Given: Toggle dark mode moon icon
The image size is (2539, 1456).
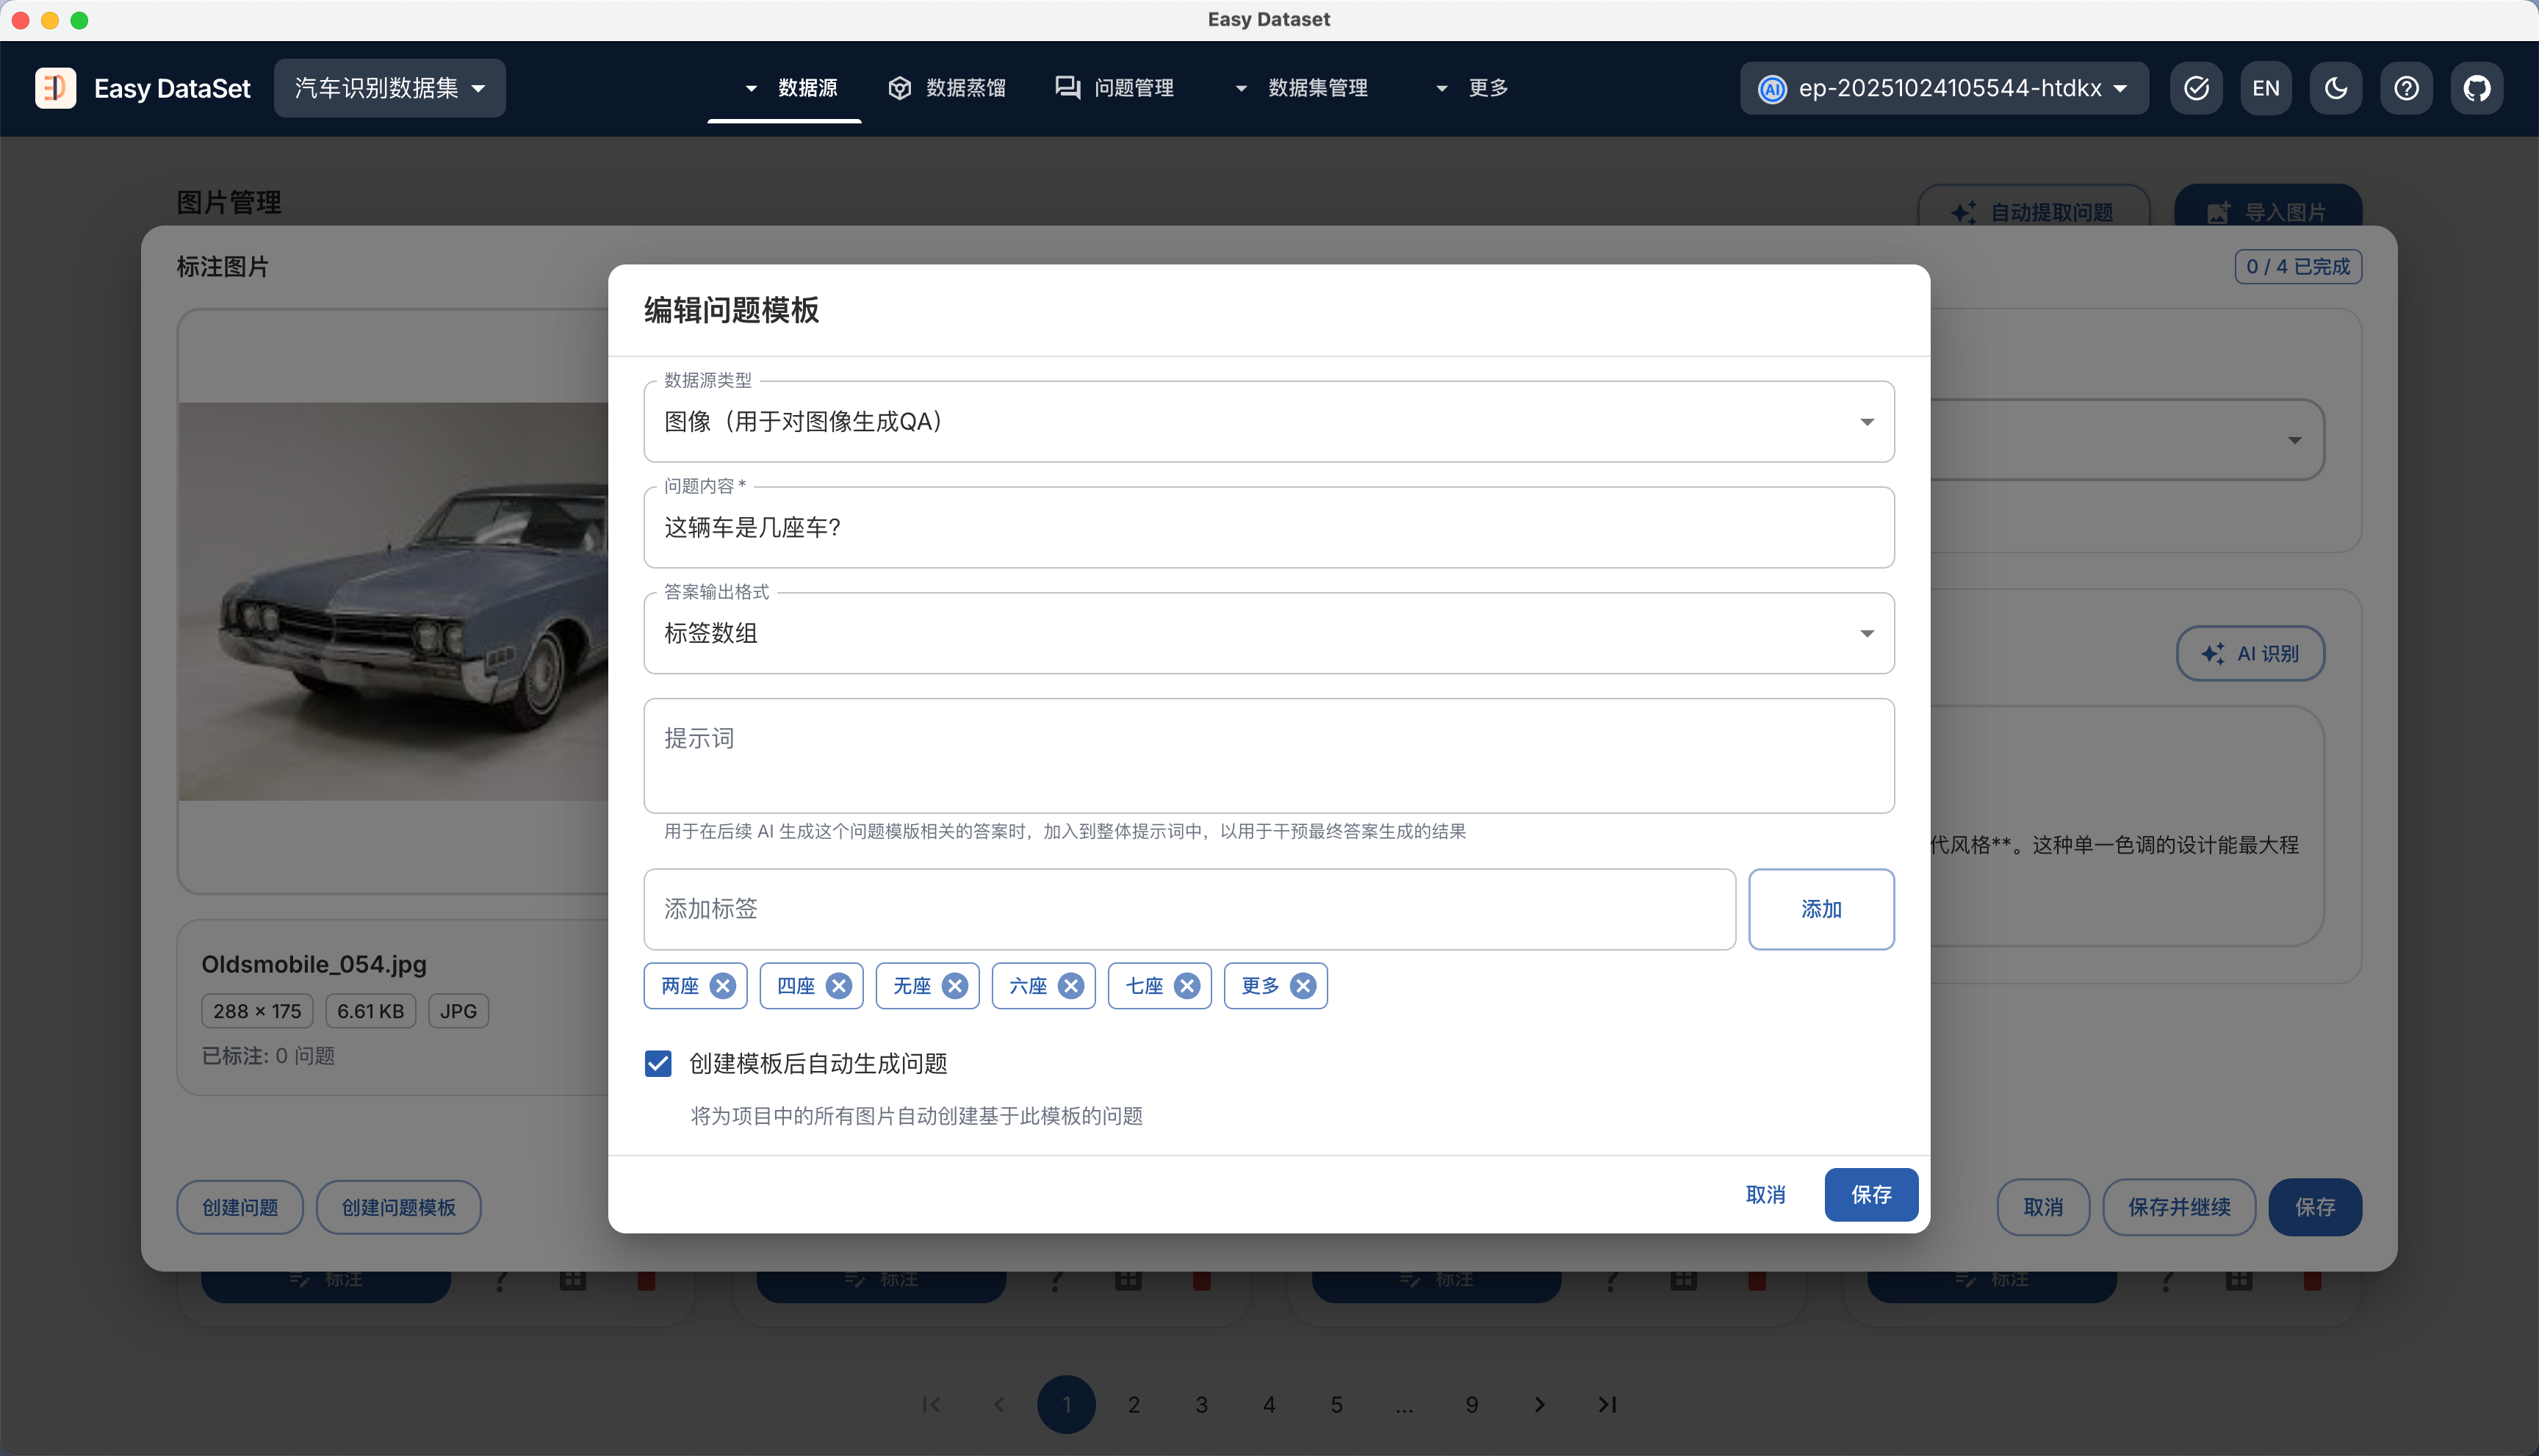Looking at the screenshot, I should click(x=2336, y=88).
